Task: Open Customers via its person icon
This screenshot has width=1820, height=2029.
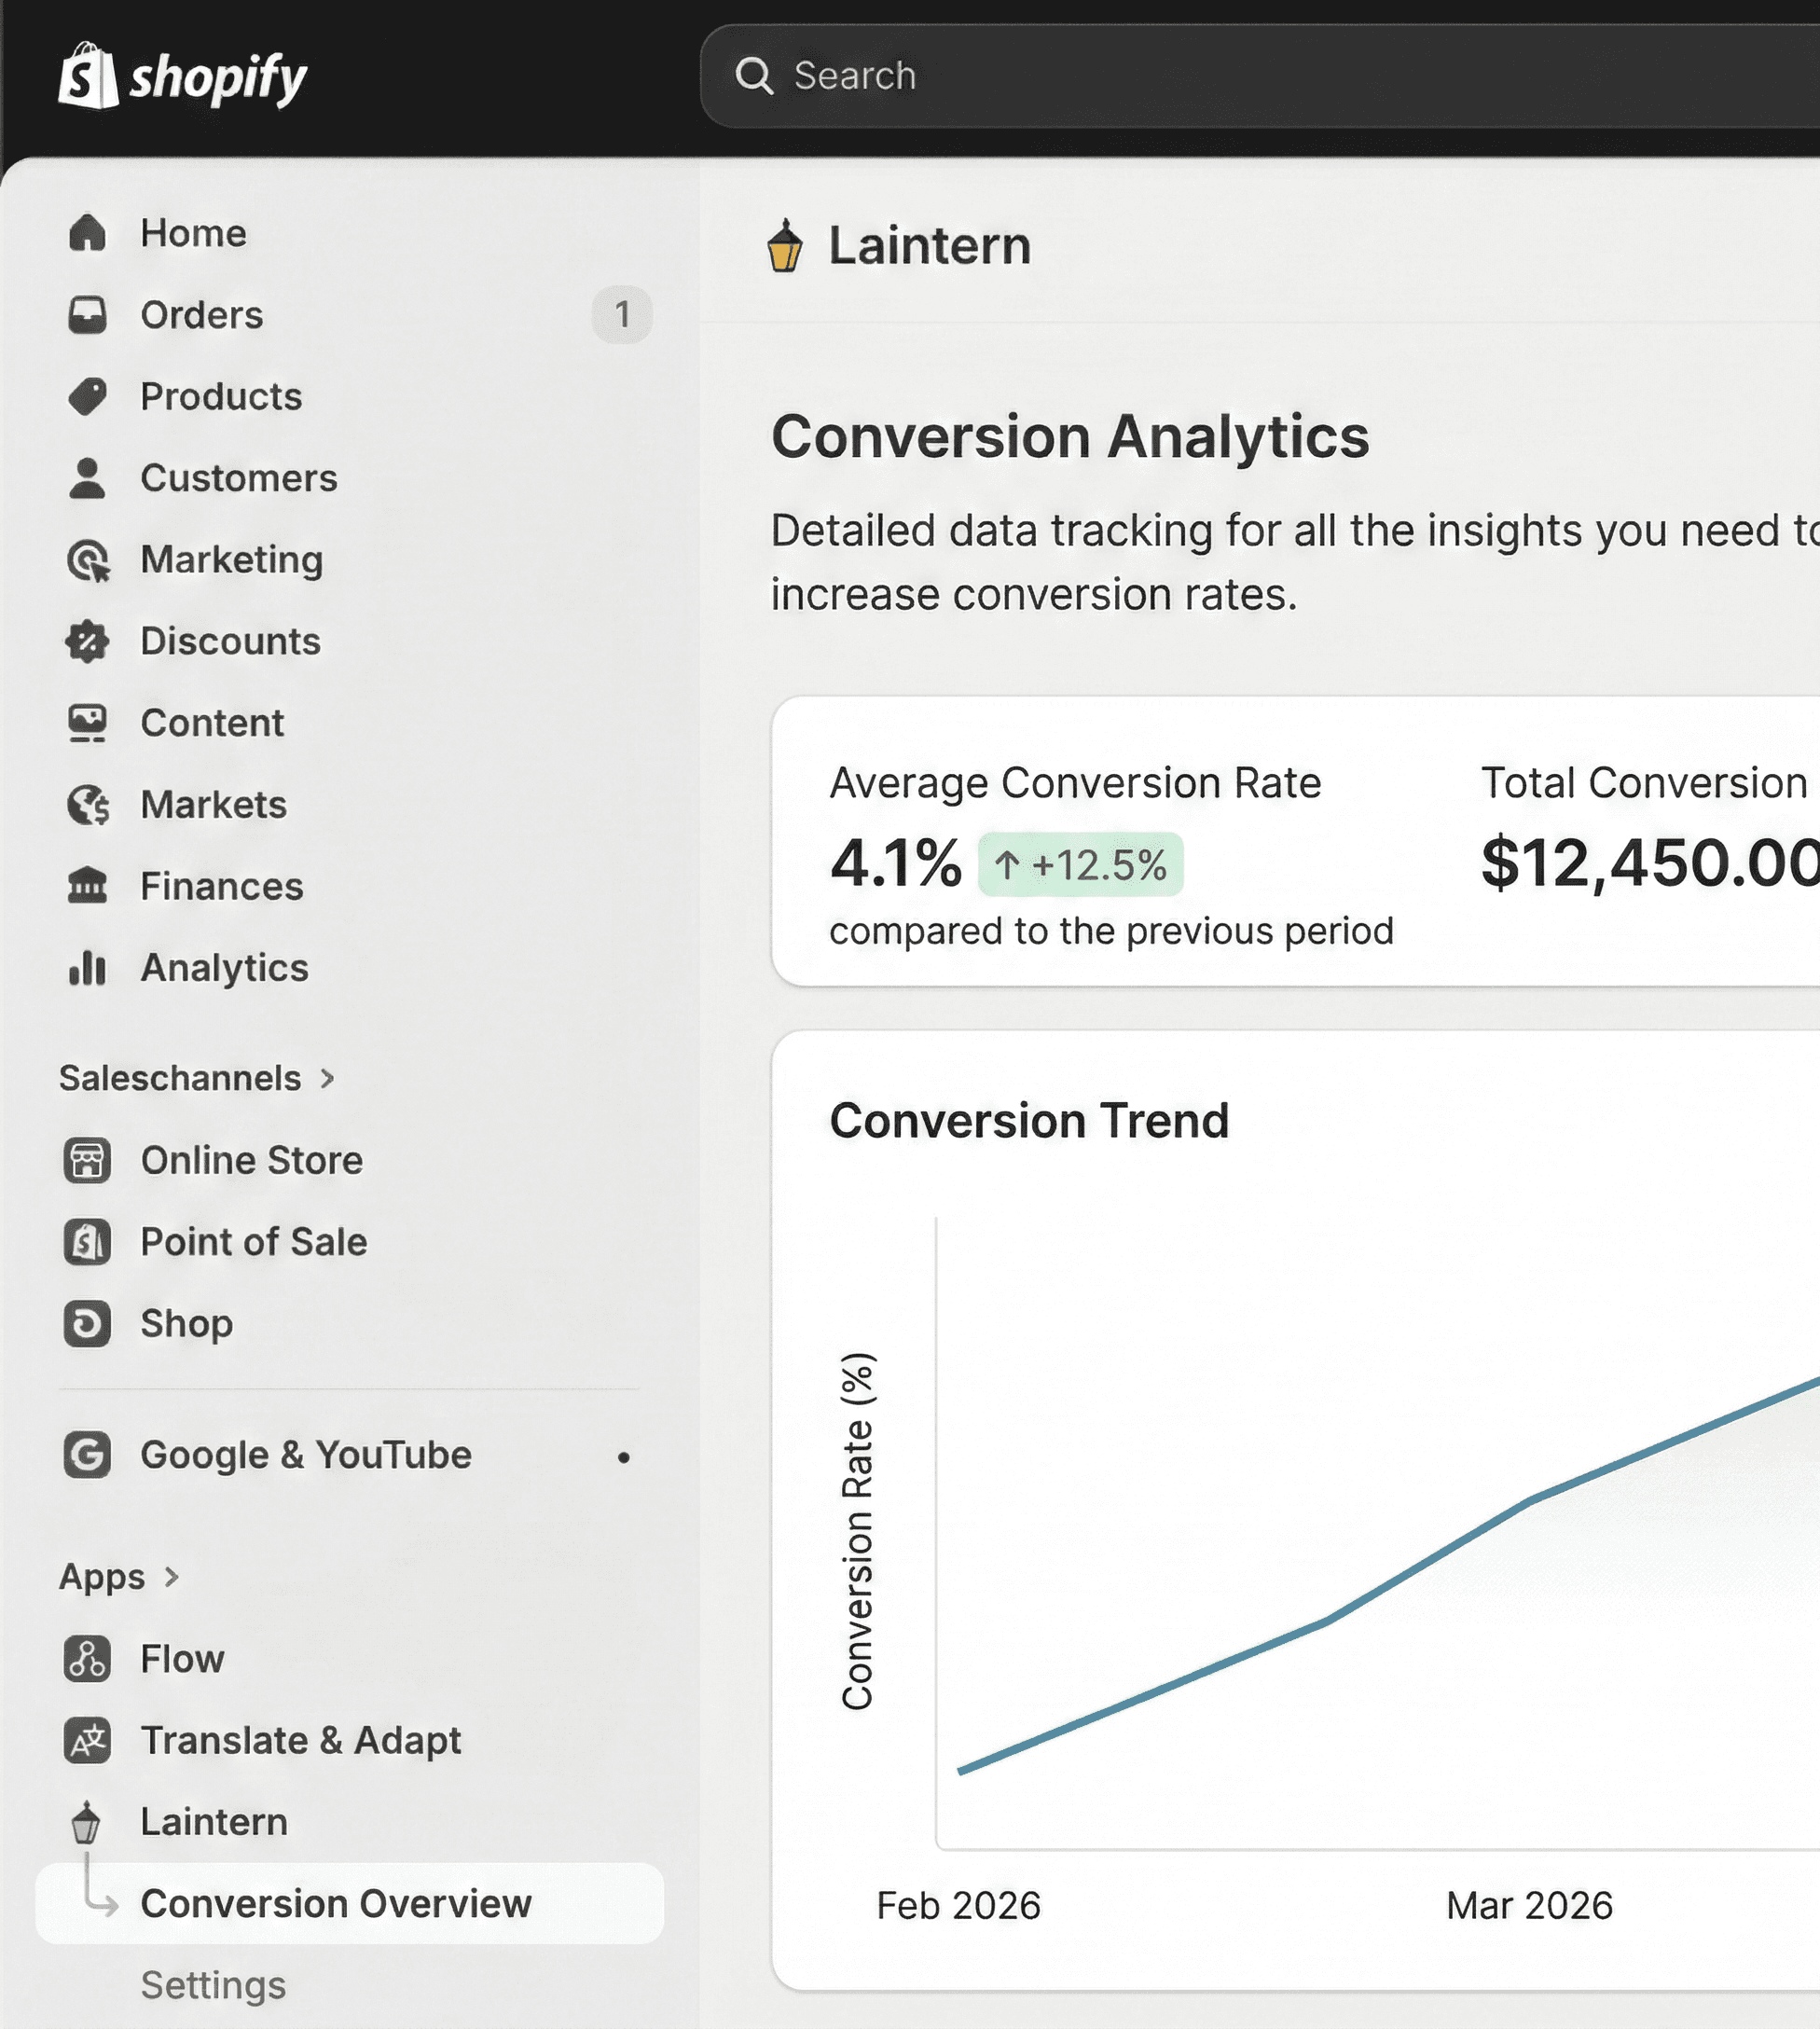Action: click(x=88, y=478)
